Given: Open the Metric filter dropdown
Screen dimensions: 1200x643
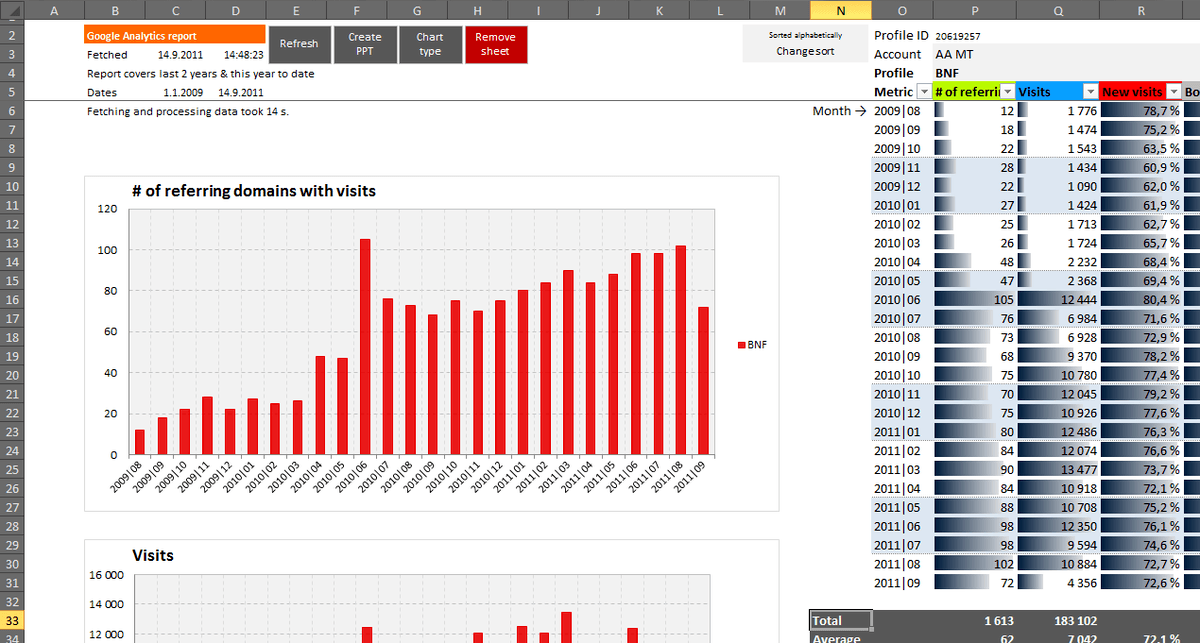Looking at the screenshot, I should (x=923, y=92).
